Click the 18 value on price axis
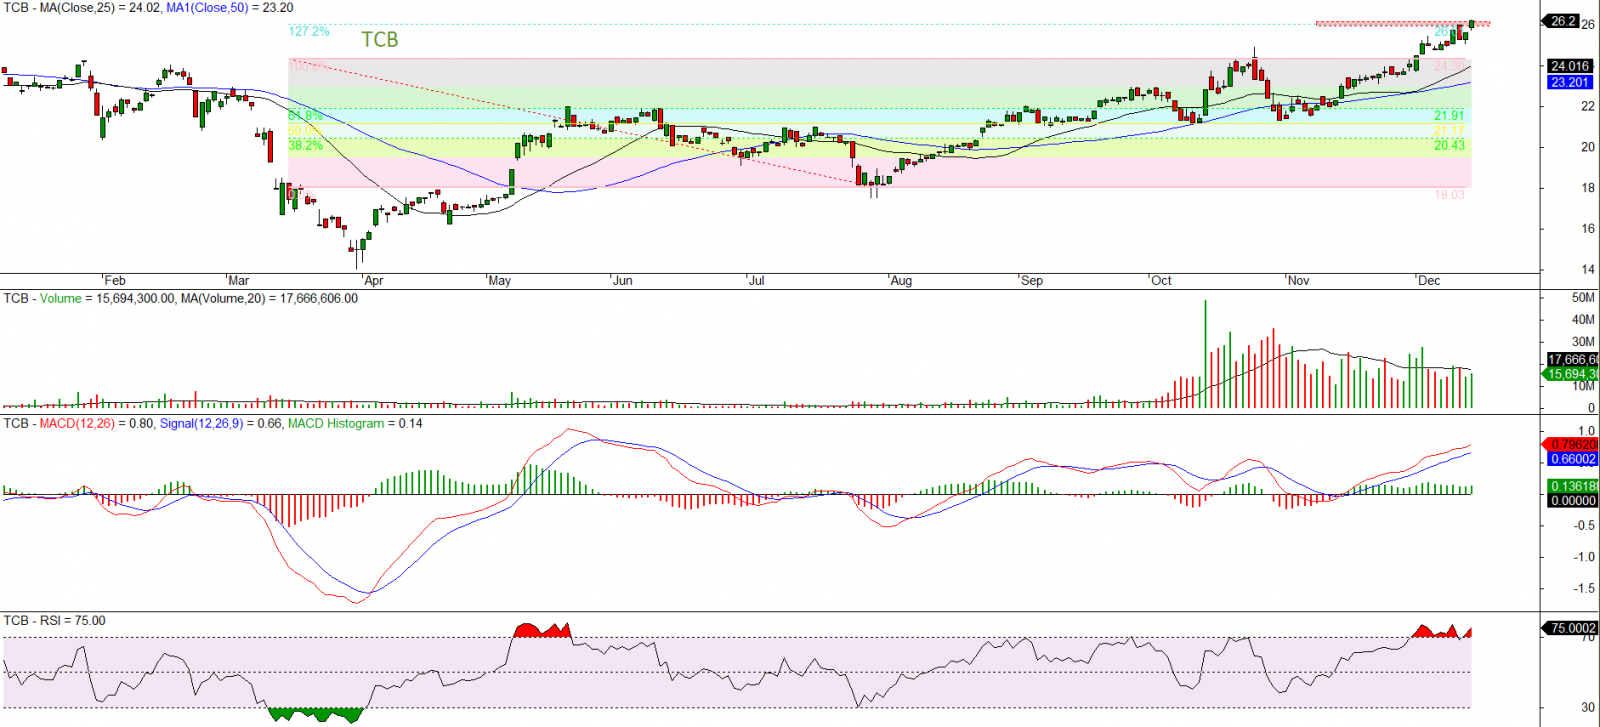 [1587, 188]
